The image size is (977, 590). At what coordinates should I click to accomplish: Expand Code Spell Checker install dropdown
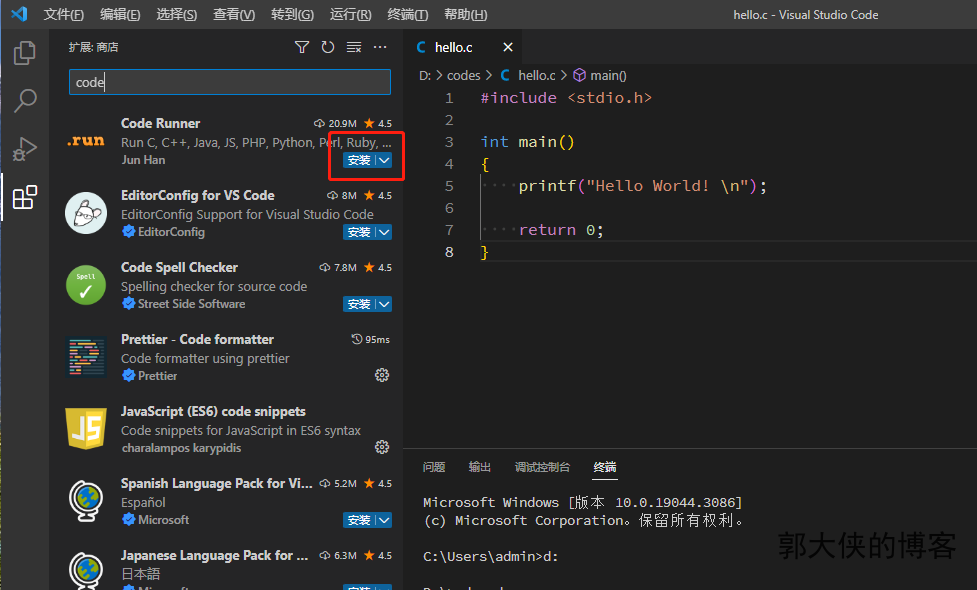click(384, 304)
